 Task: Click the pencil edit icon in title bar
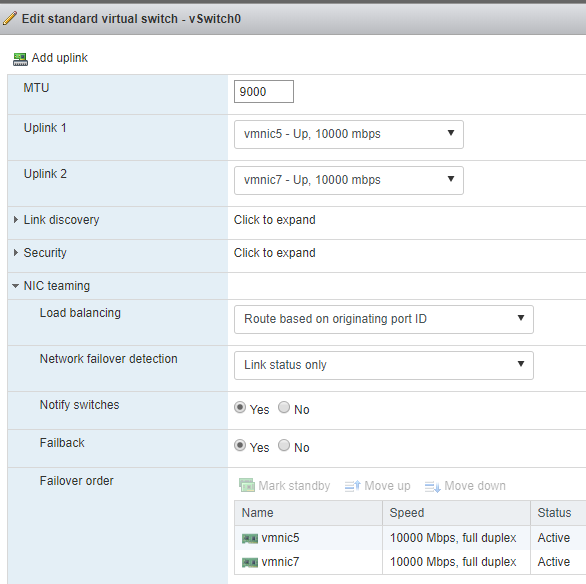point(10,18)
